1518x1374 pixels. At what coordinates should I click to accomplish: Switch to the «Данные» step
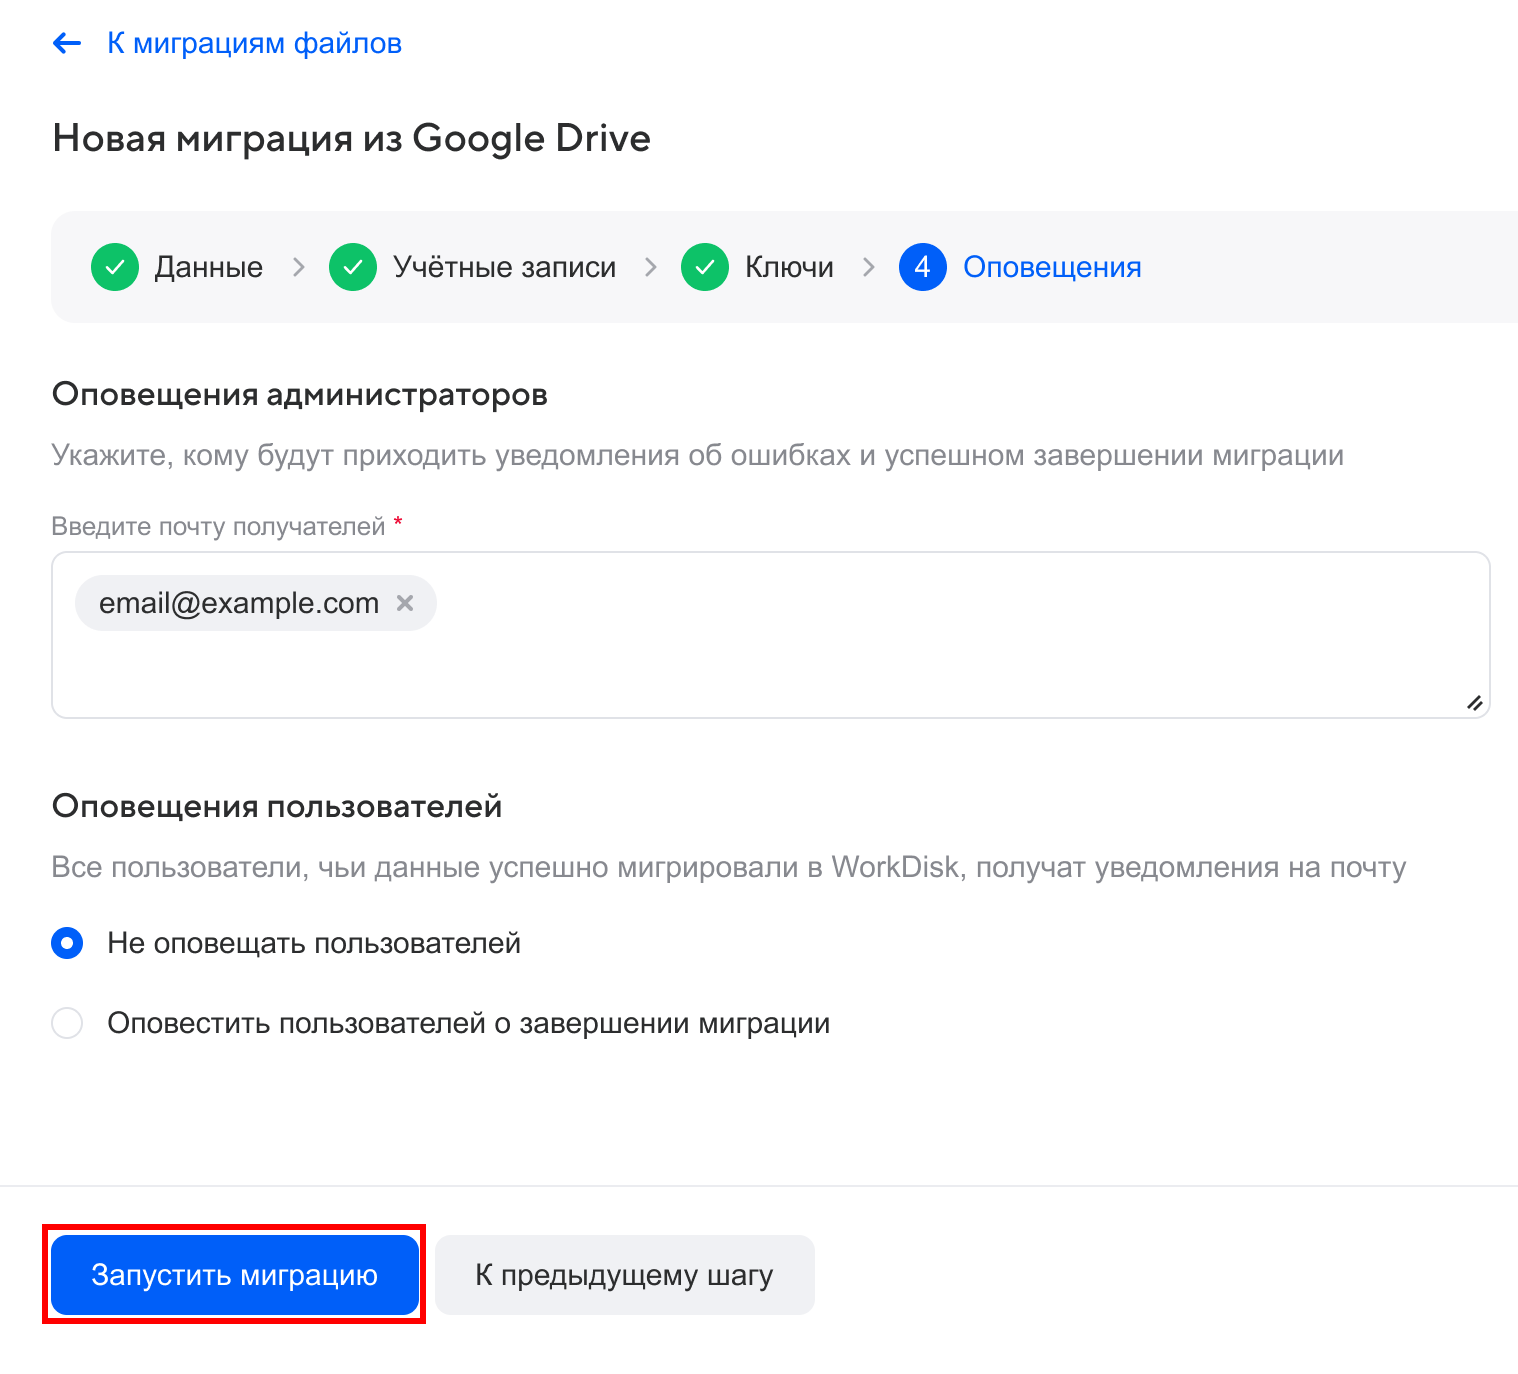coord(208,267)
